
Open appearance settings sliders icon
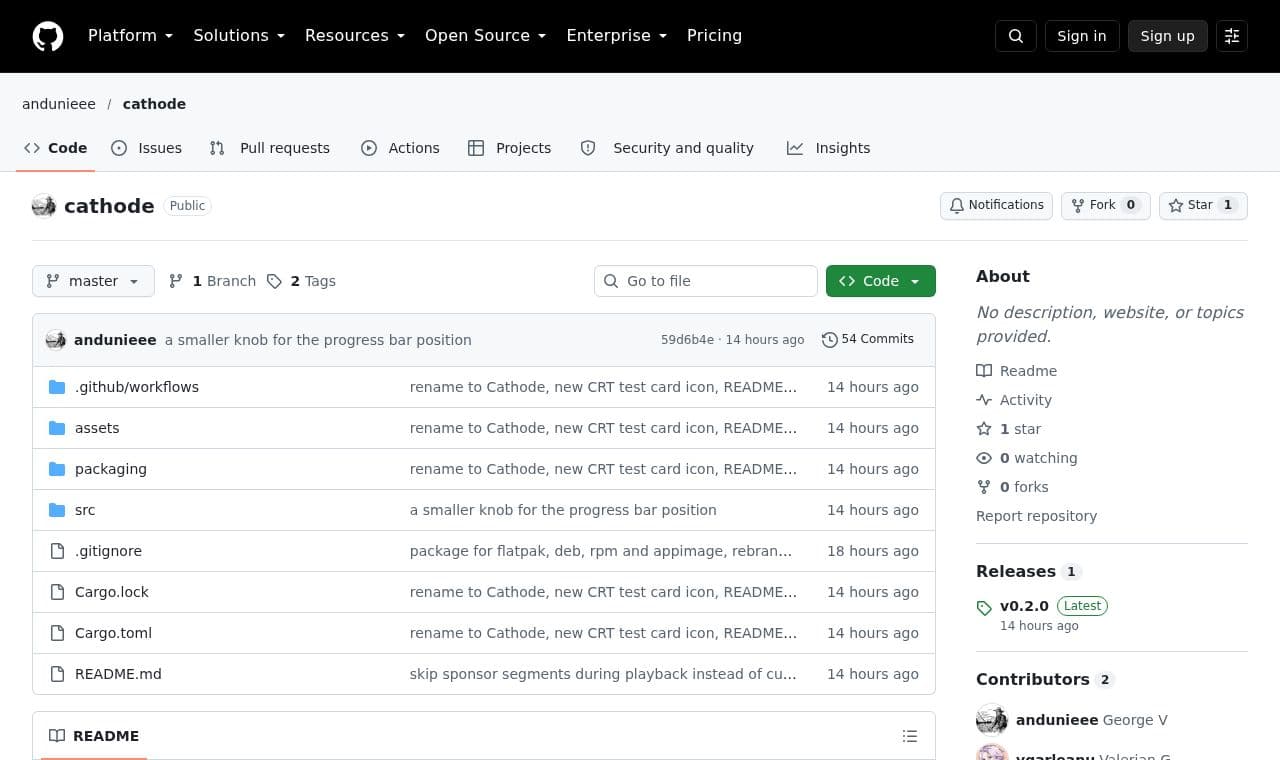tap(1232, 36)
